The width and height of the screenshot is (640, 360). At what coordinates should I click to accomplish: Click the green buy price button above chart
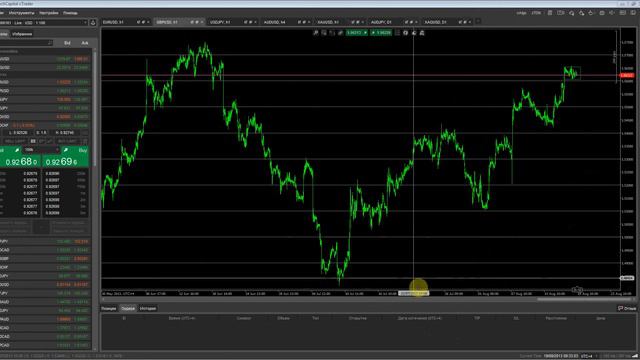point(381,33)
